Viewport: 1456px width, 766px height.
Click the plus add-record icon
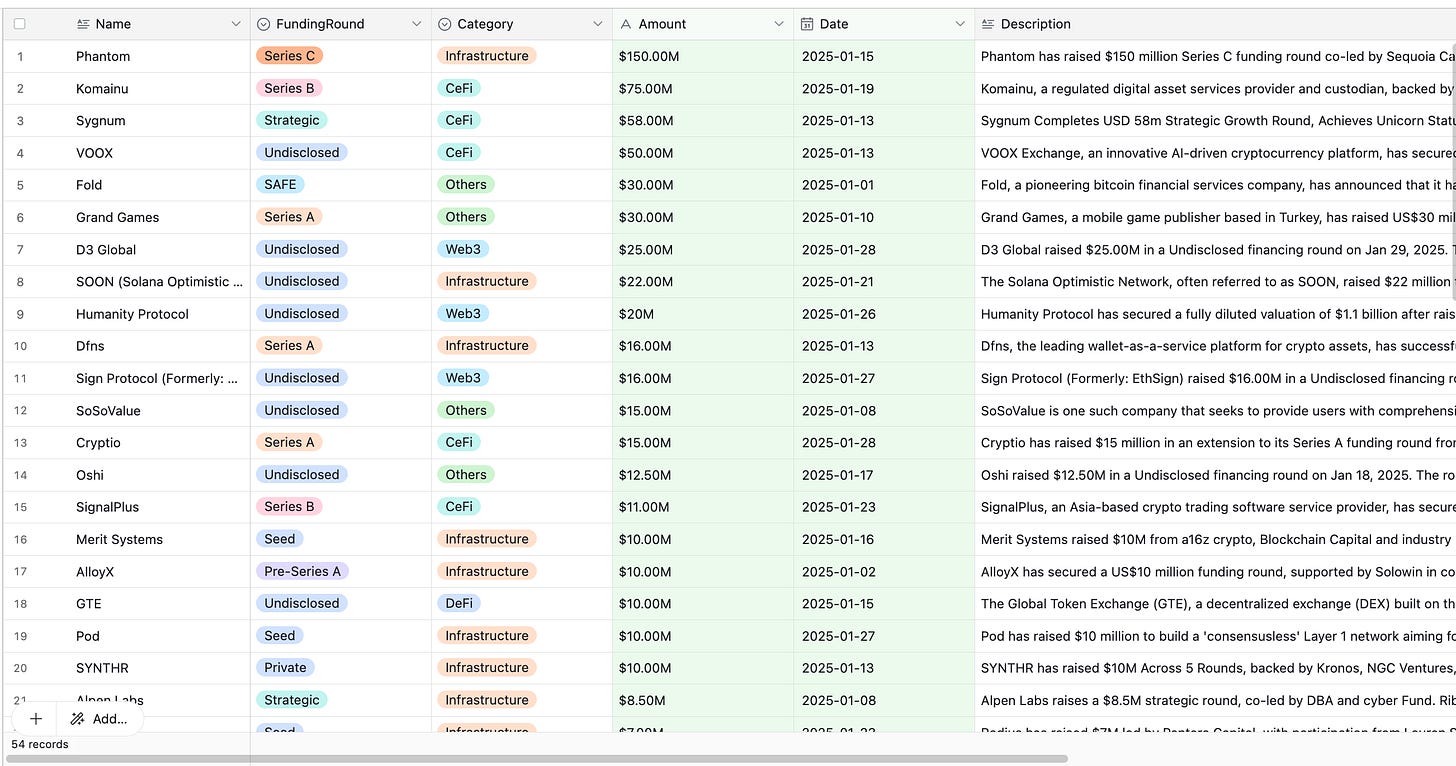pos(36,719)
